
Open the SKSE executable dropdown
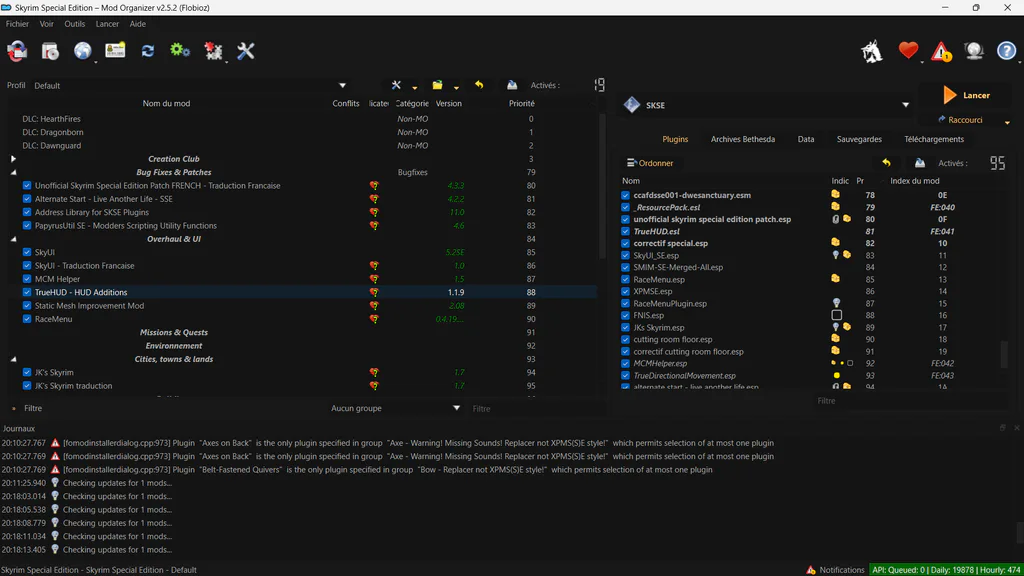point(905,105)
